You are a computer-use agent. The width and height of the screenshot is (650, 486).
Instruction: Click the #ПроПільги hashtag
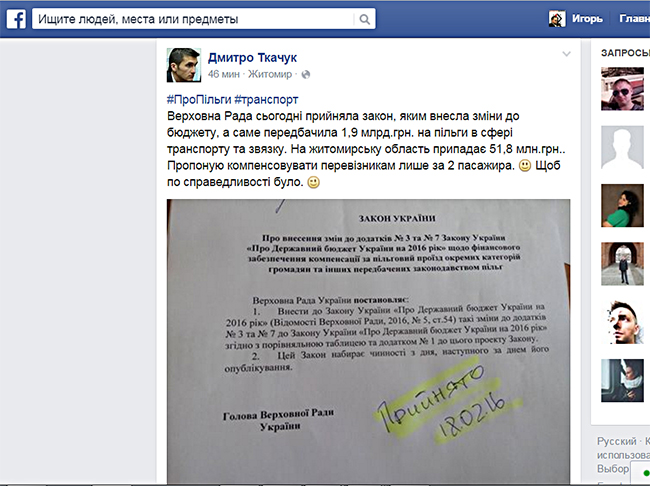[199, 100]
